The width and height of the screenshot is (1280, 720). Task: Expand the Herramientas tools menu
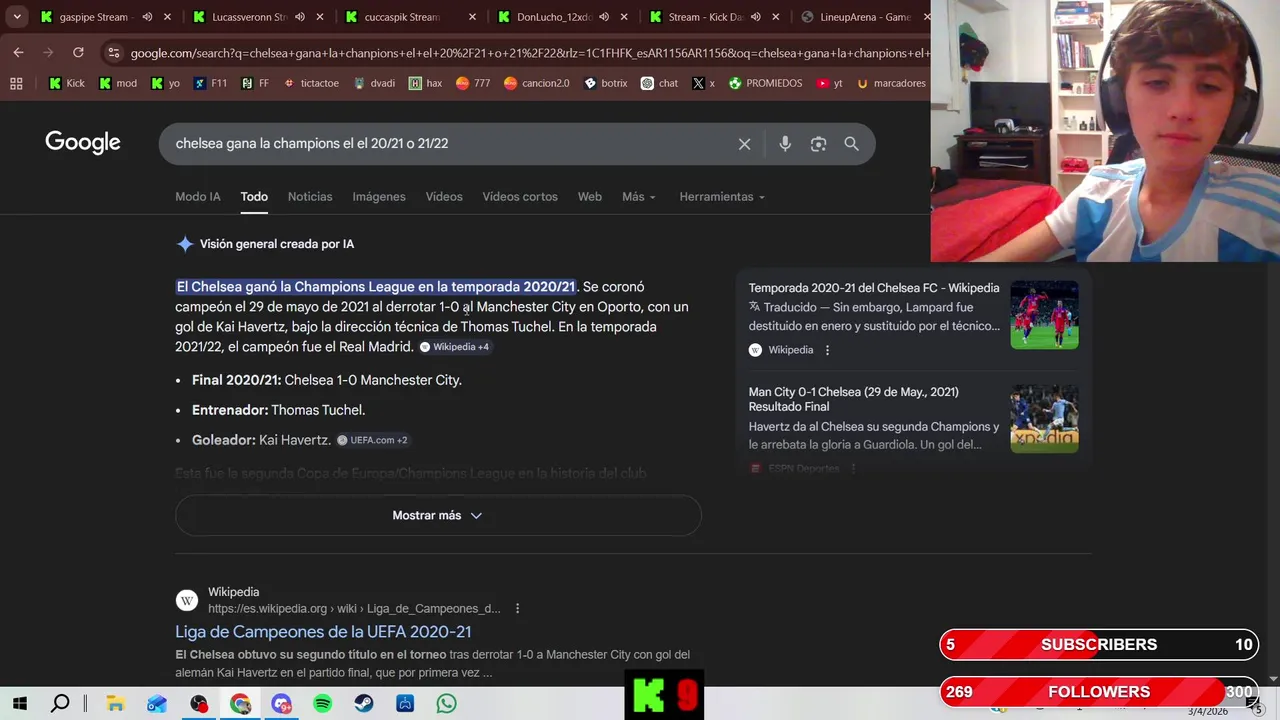click(x=722, y=197)
